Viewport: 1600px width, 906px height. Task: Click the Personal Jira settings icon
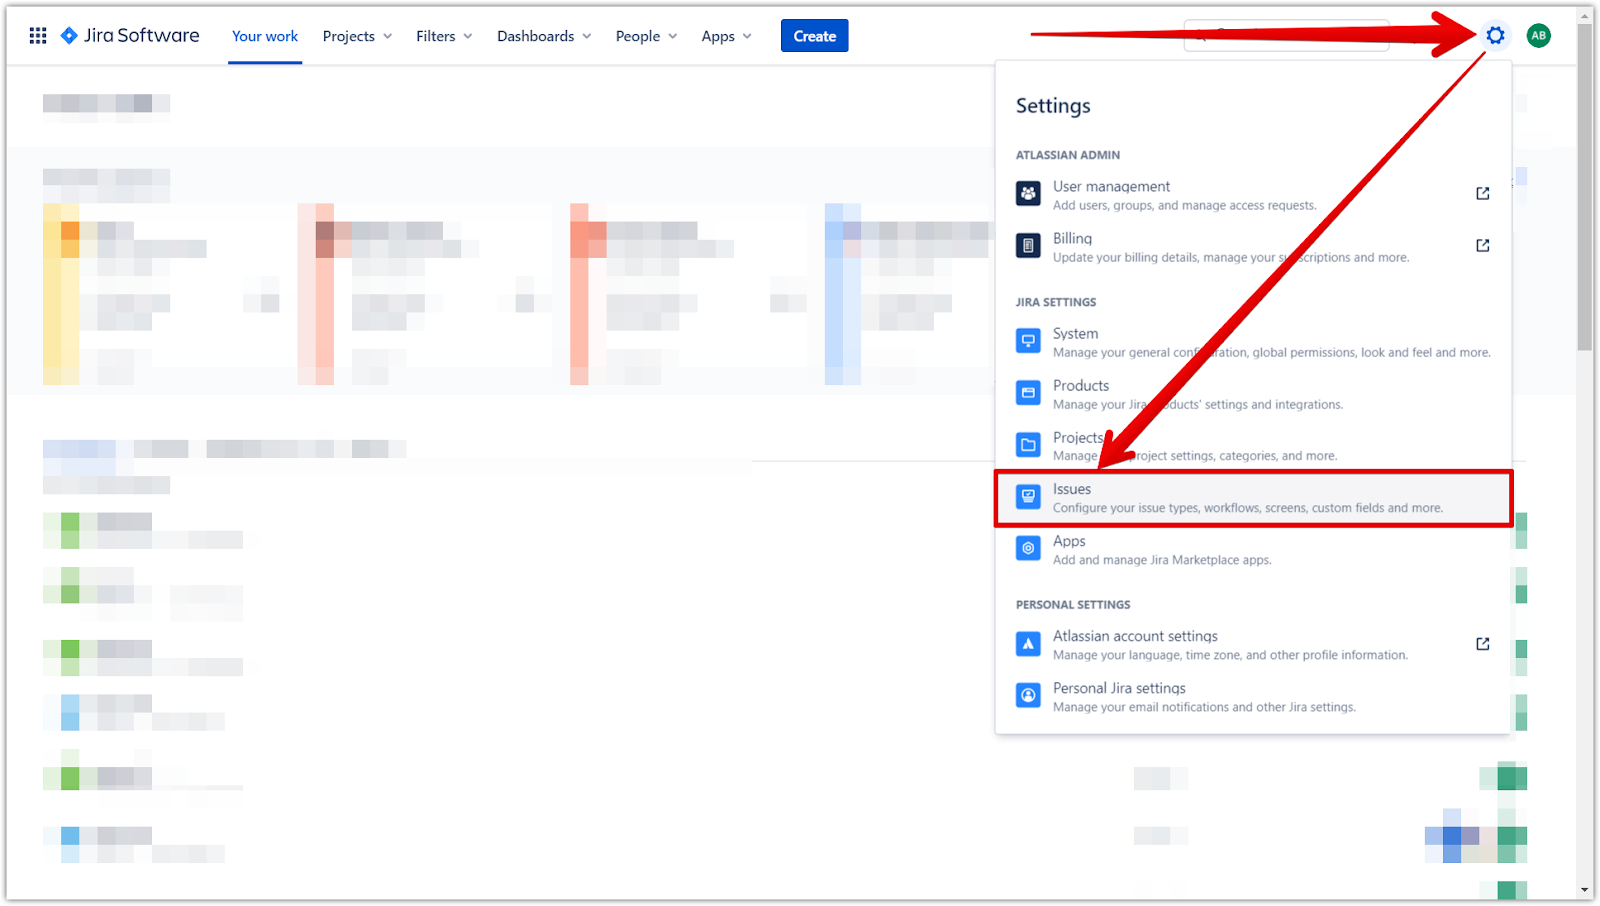point(1028,696)
